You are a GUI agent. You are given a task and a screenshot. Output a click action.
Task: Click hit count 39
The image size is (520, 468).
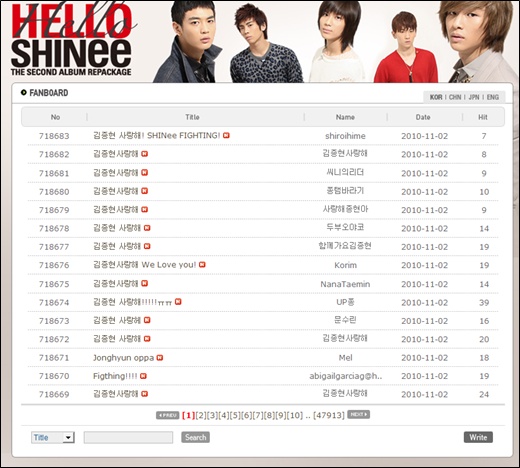coord(484,303)
